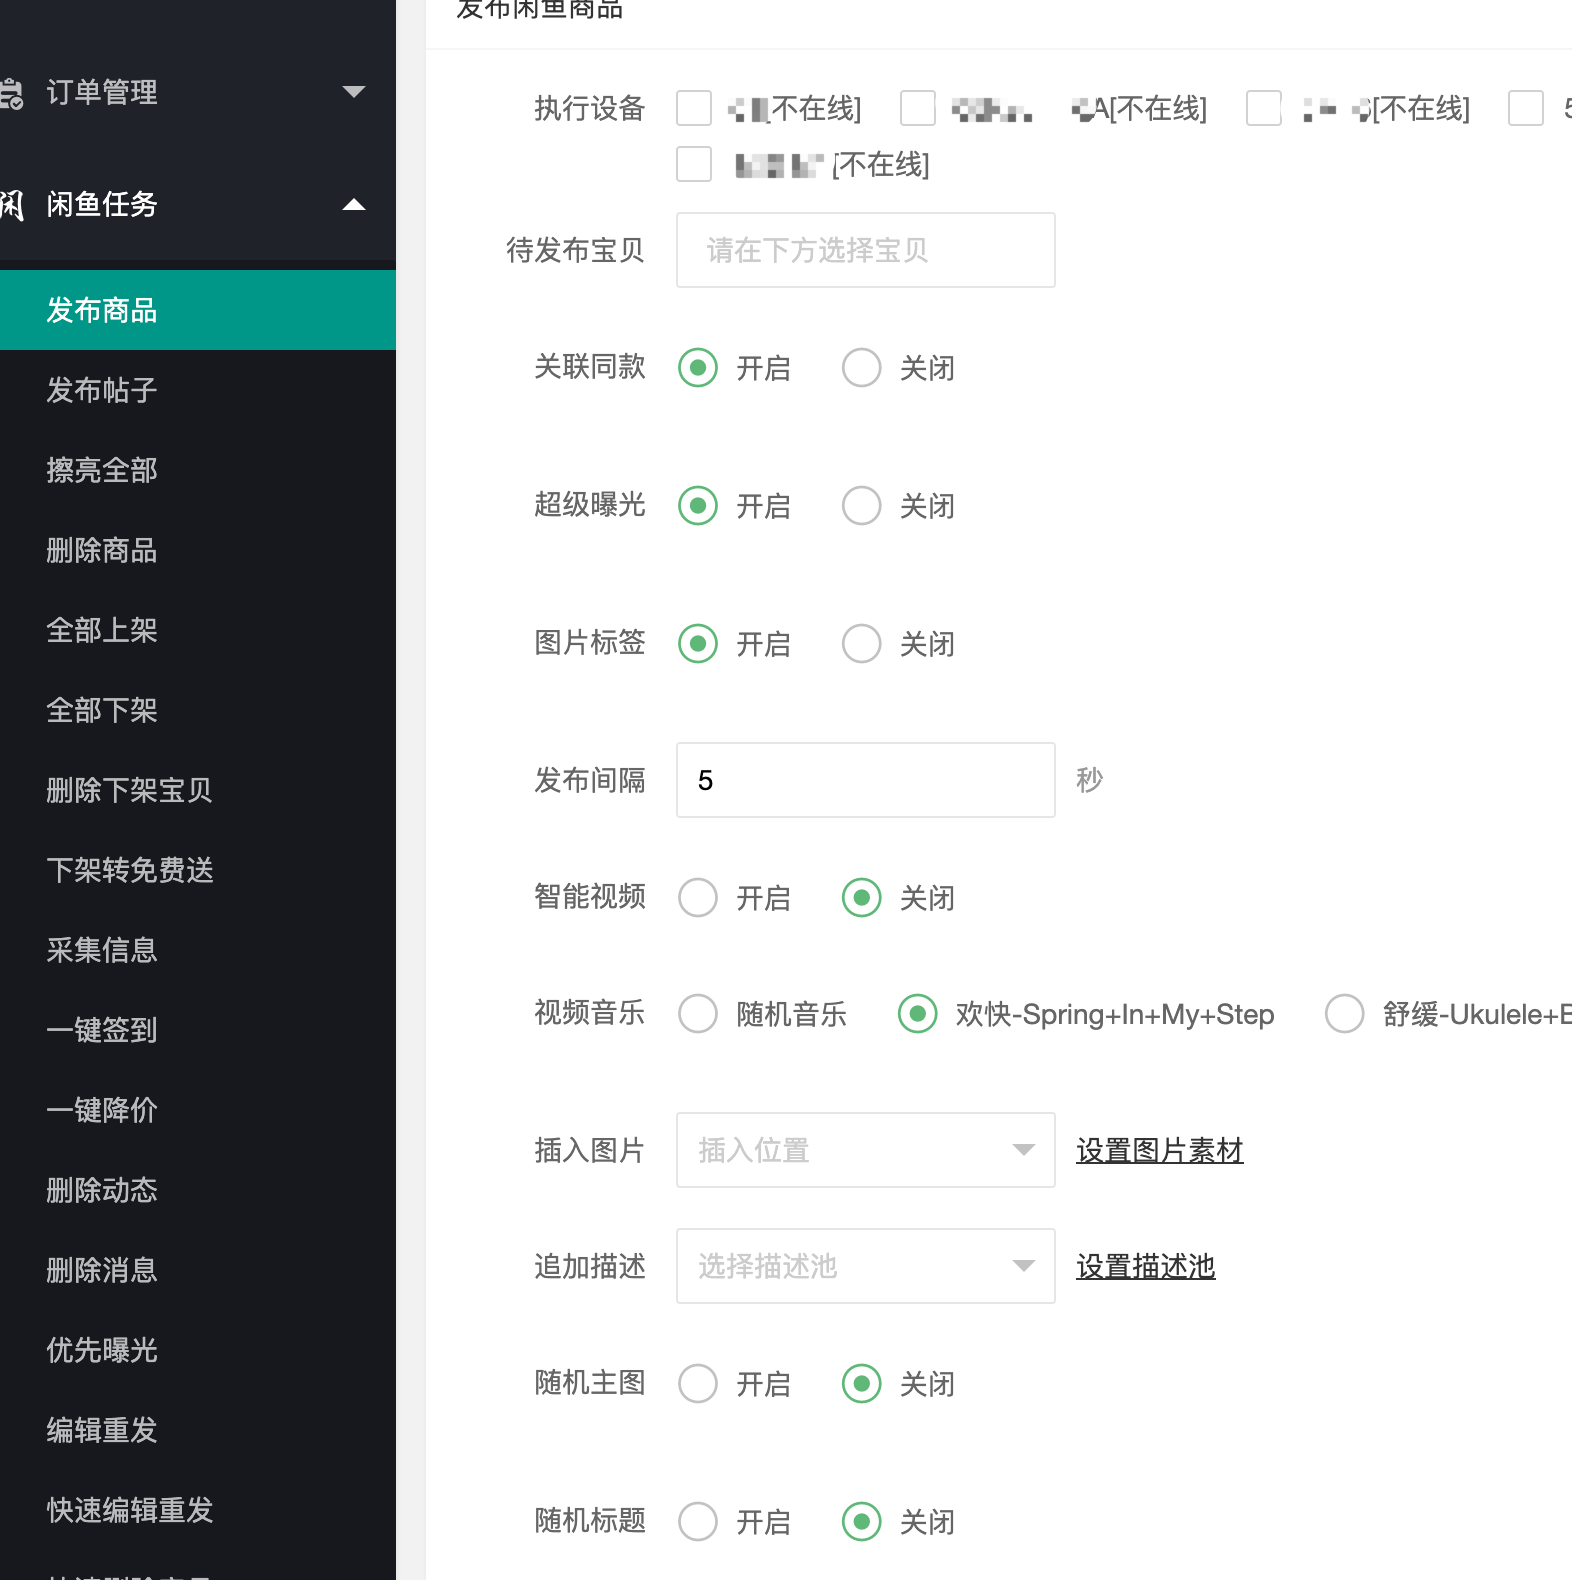Set 关联同款 to 关闭
The width and height of the screenshot is (1572, 1580).
tap(861, 368)
